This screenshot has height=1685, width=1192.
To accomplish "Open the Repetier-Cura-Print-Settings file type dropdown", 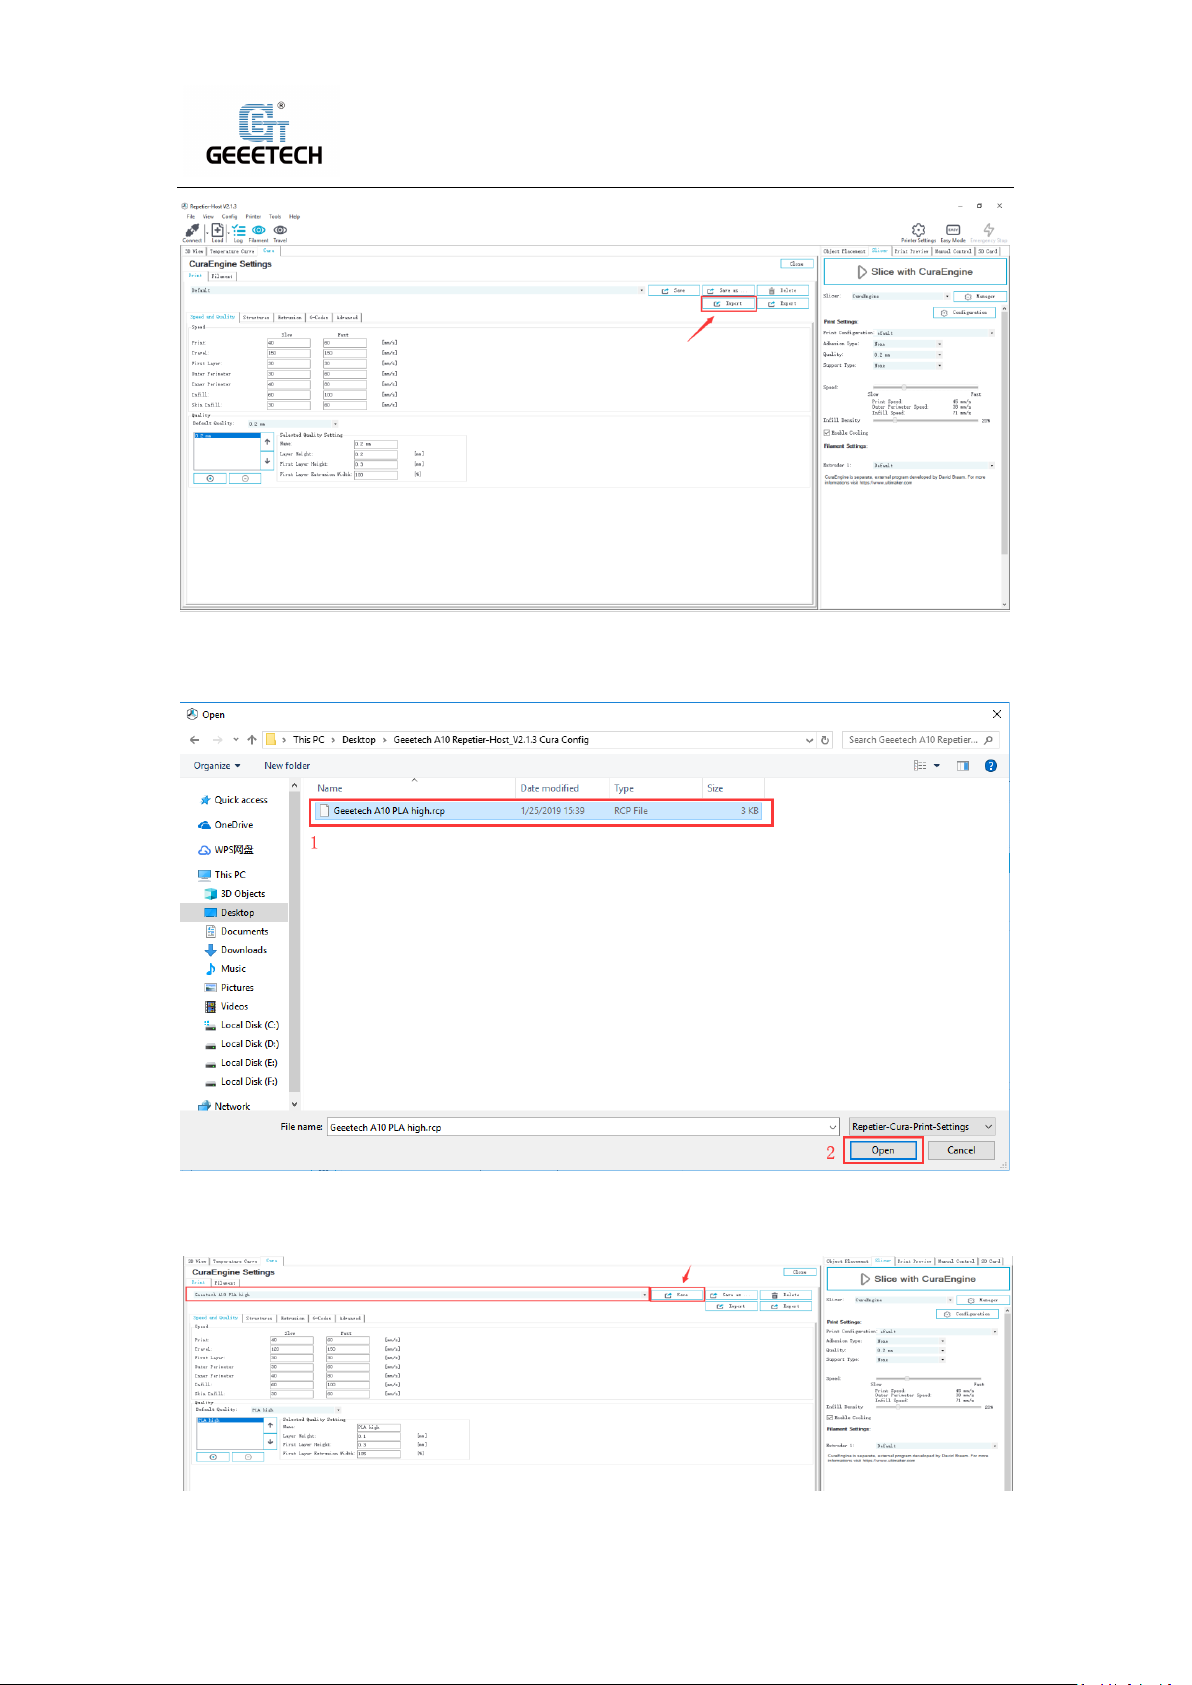I will point(922,1127).
